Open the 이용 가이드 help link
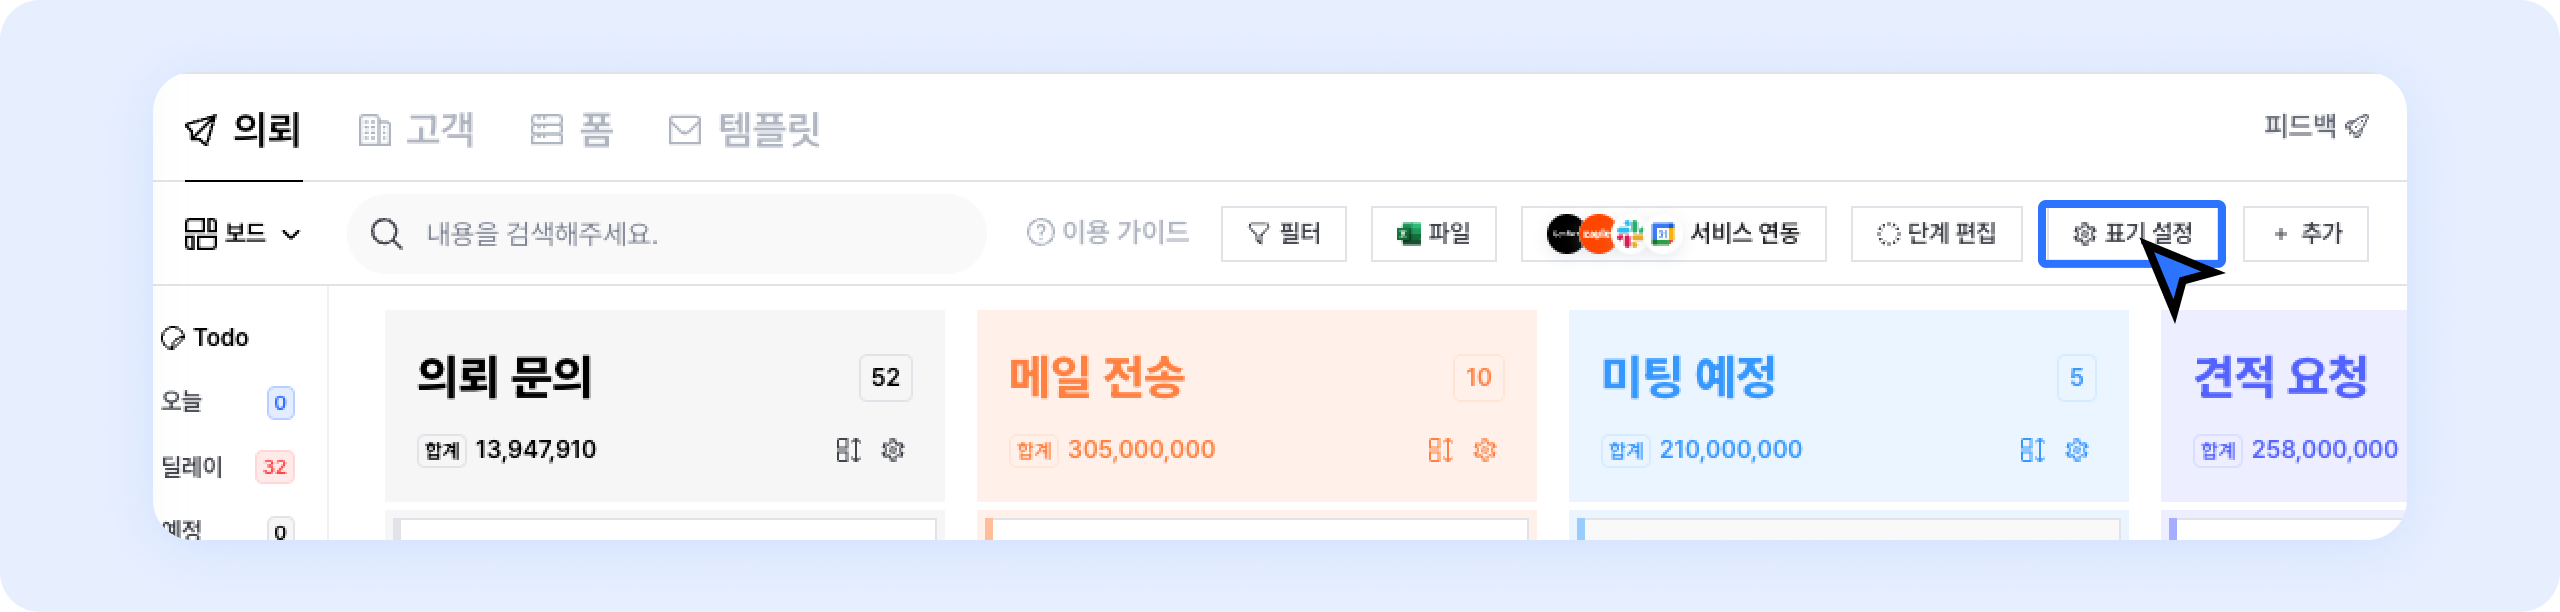Image resolution: width=2560 pixels, height=612 pixels. pyautogui.click(x=1108, y=233)
